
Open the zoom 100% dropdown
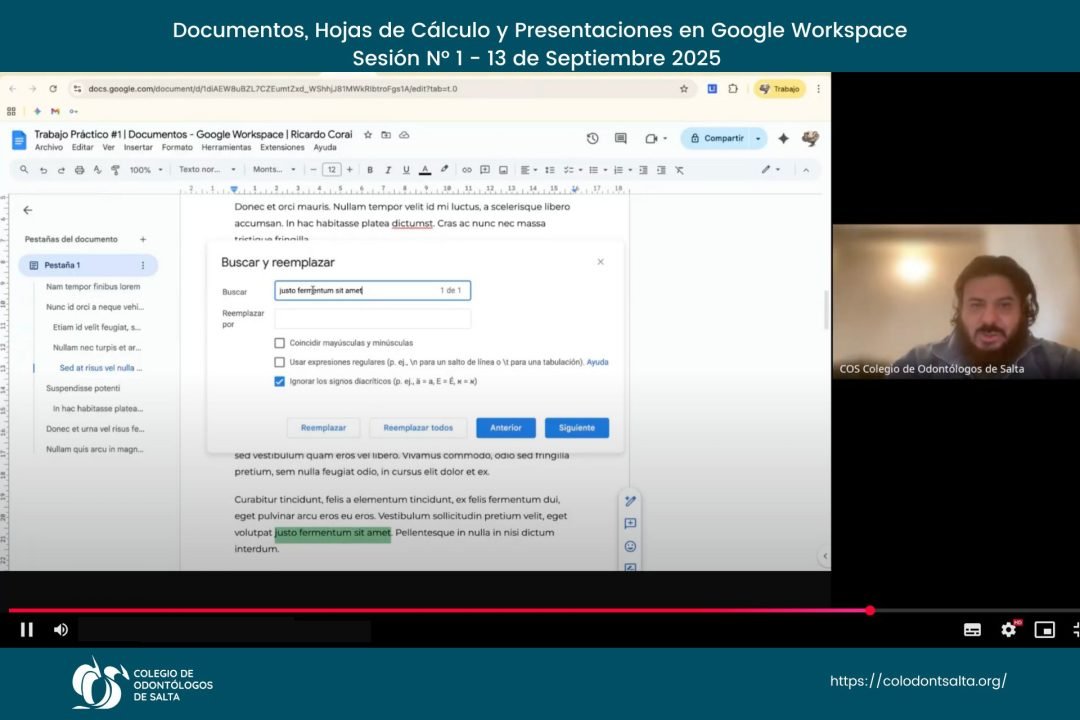pos(146,169)
